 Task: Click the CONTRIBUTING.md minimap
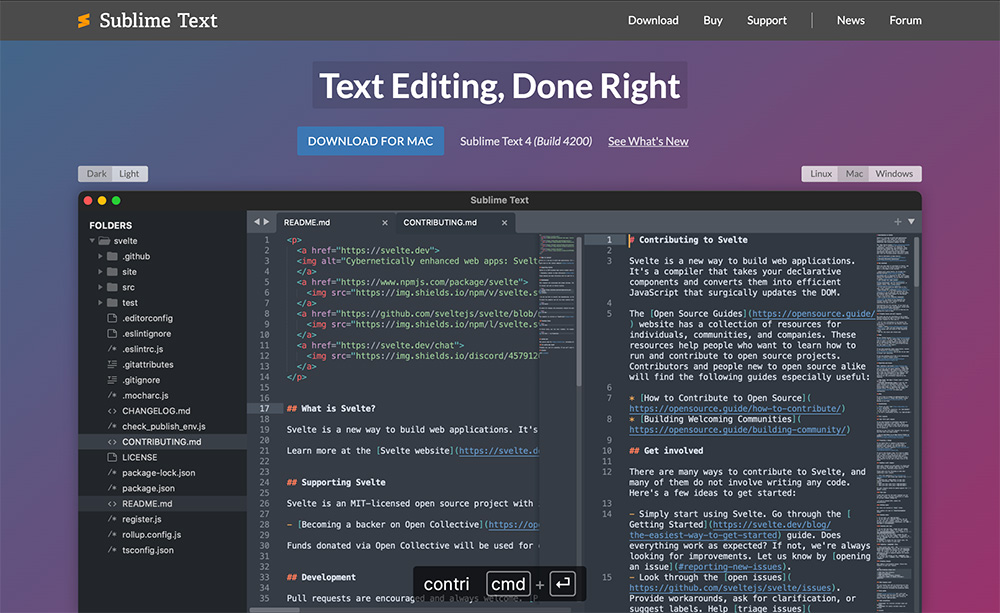893,423
